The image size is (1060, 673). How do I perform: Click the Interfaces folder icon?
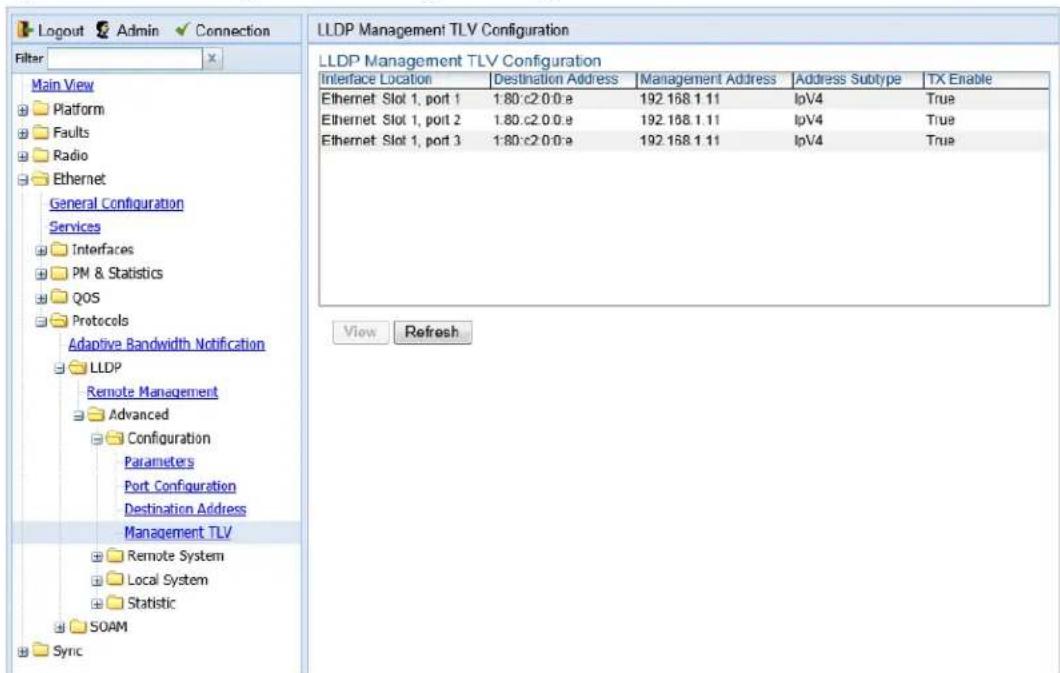60,250
